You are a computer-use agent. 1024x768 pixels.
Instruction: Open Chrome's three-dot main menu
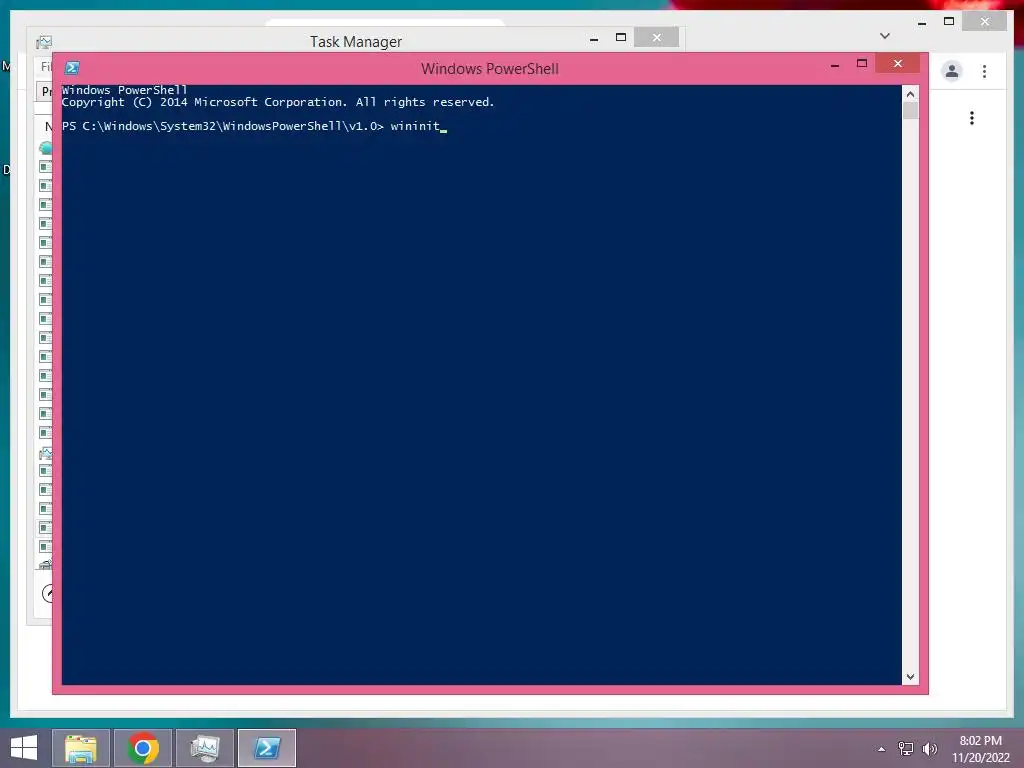click(984, 71)
